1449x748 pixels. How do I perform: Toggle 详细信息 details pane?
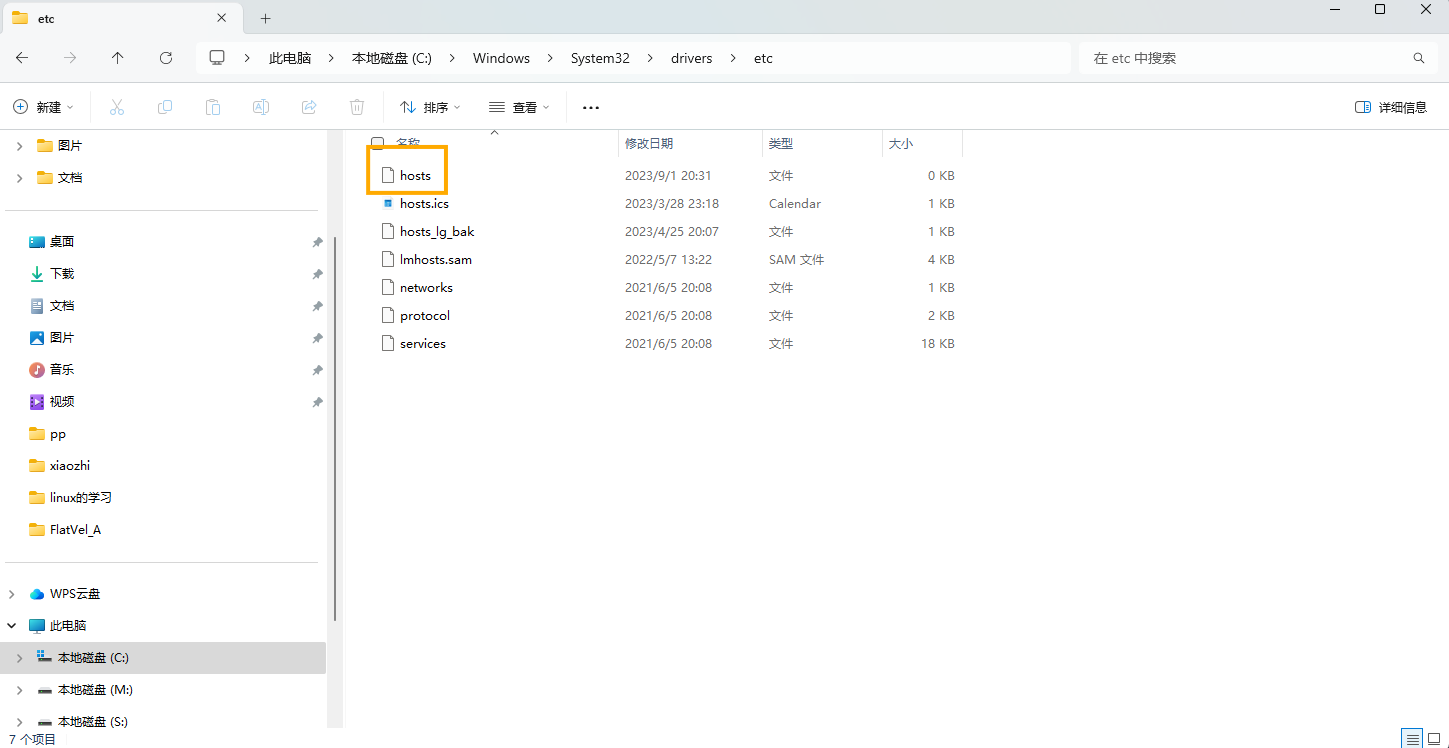1391,107
